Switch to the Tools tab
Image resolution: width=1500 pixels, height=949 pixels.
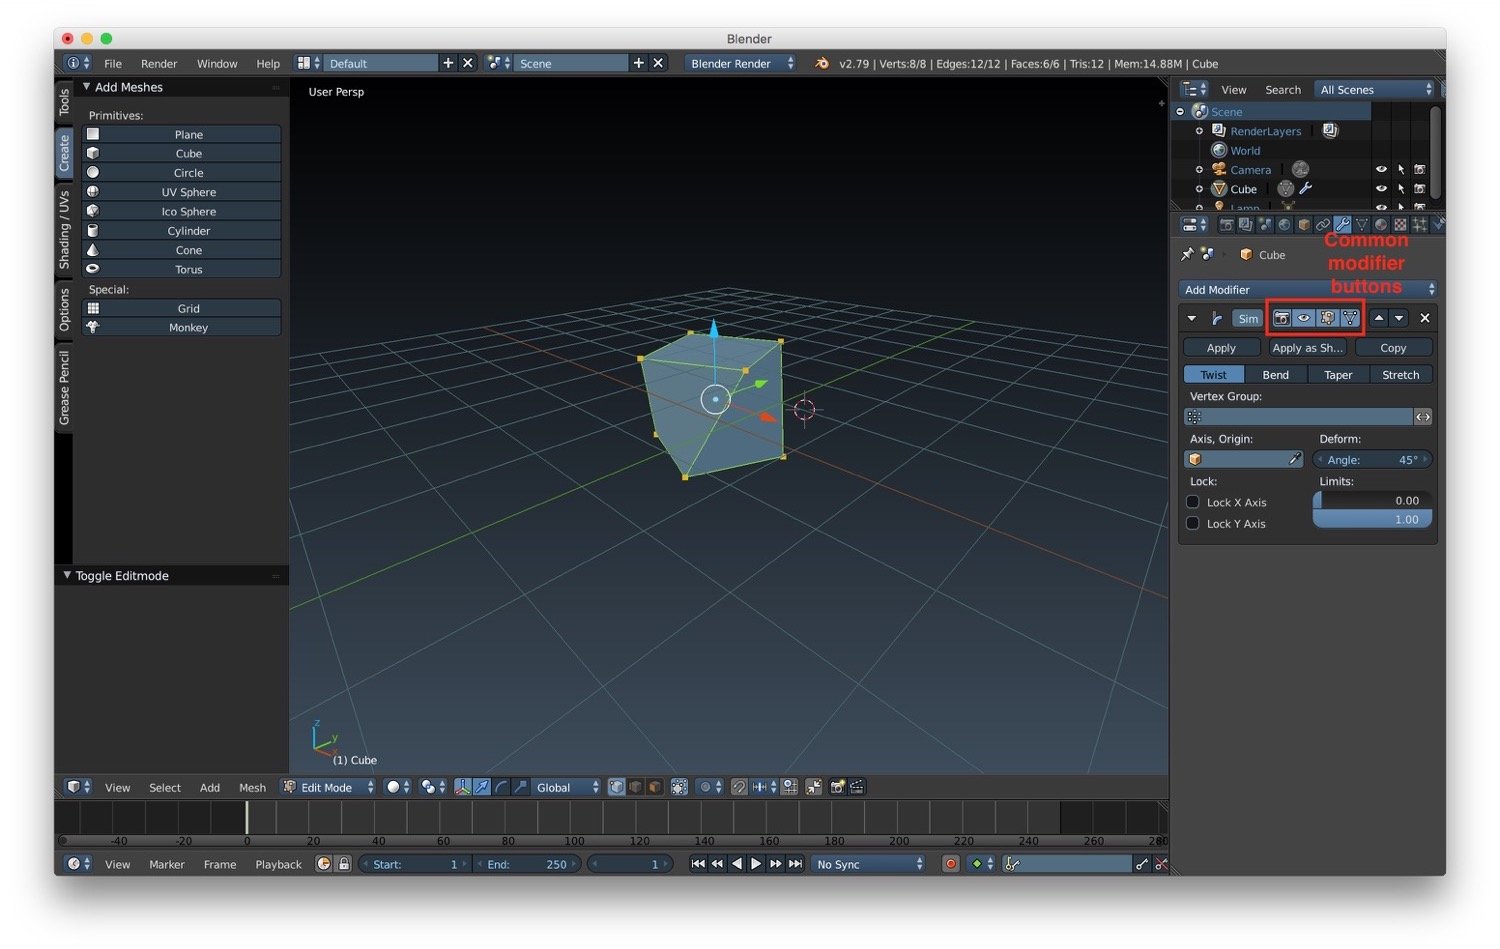(64, 102)
